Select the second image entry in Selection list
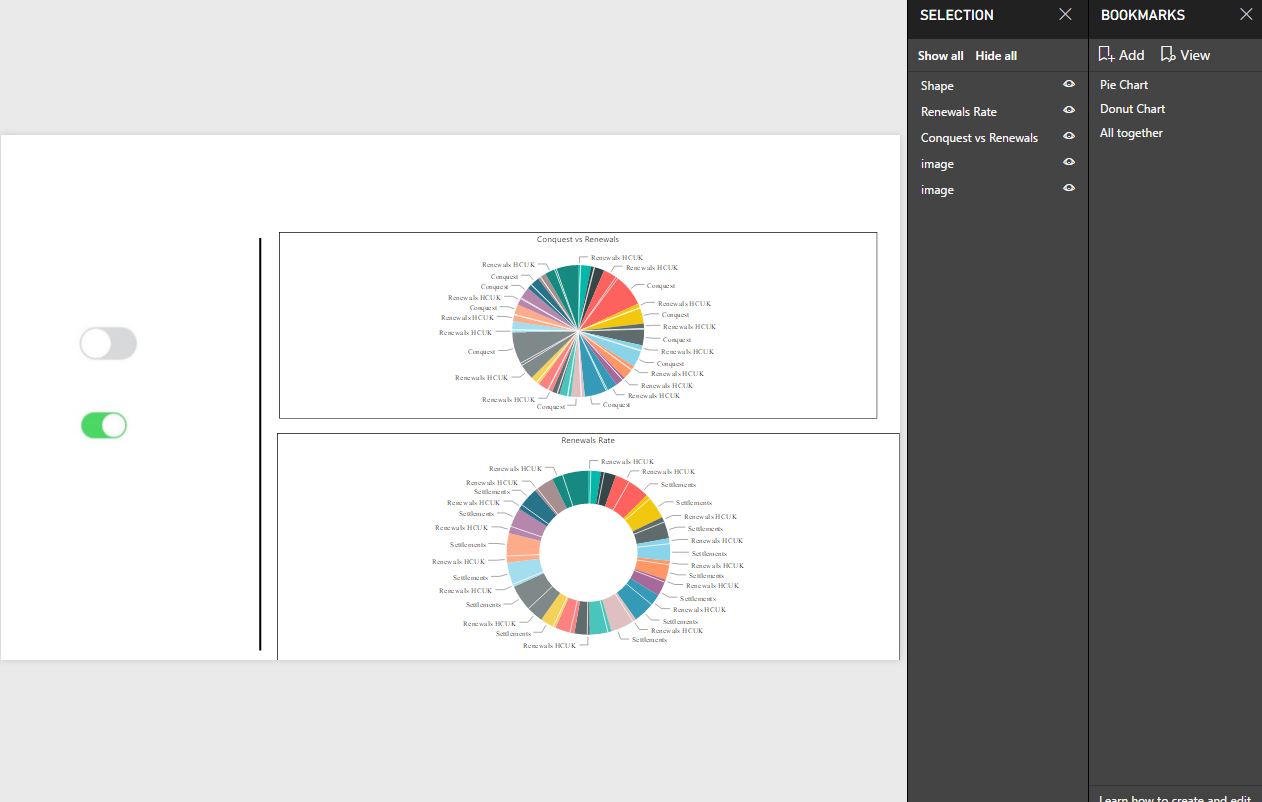Viewport: 1262px width, 802px height. pos(937,190)
